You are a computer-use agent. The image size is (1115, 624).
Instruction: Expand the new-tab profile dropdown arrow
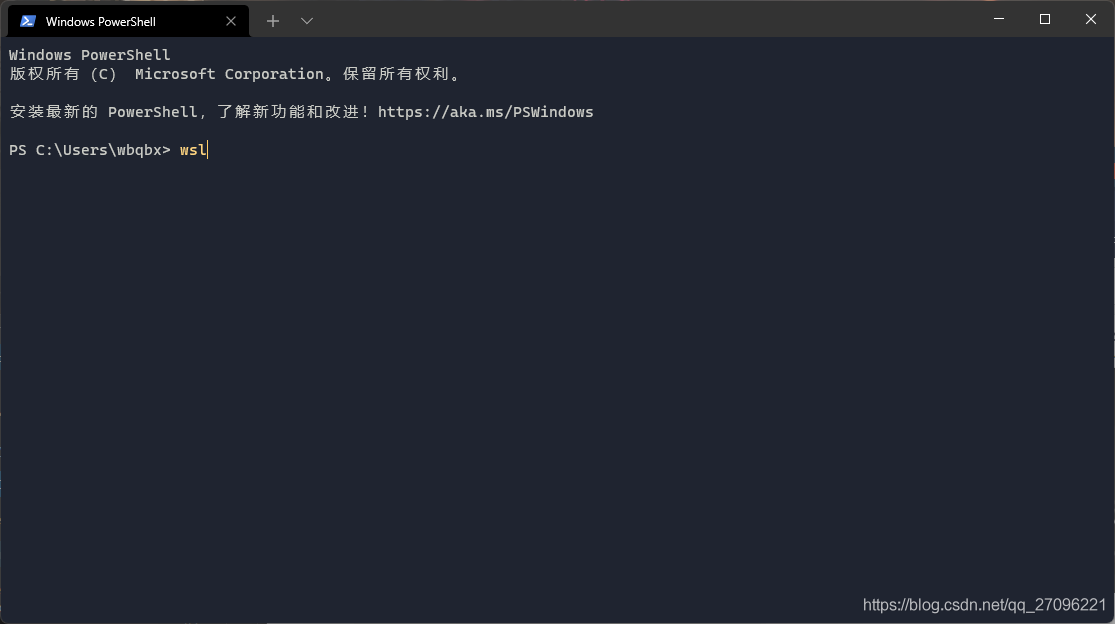306,21
